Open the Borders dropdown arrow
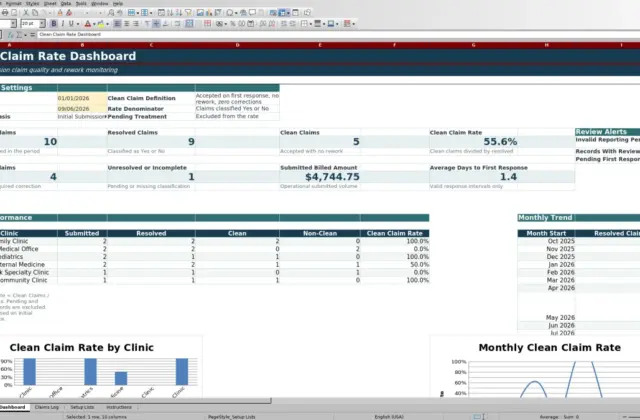This screenshot has height=420, width=640. click(x=311, y=24)
